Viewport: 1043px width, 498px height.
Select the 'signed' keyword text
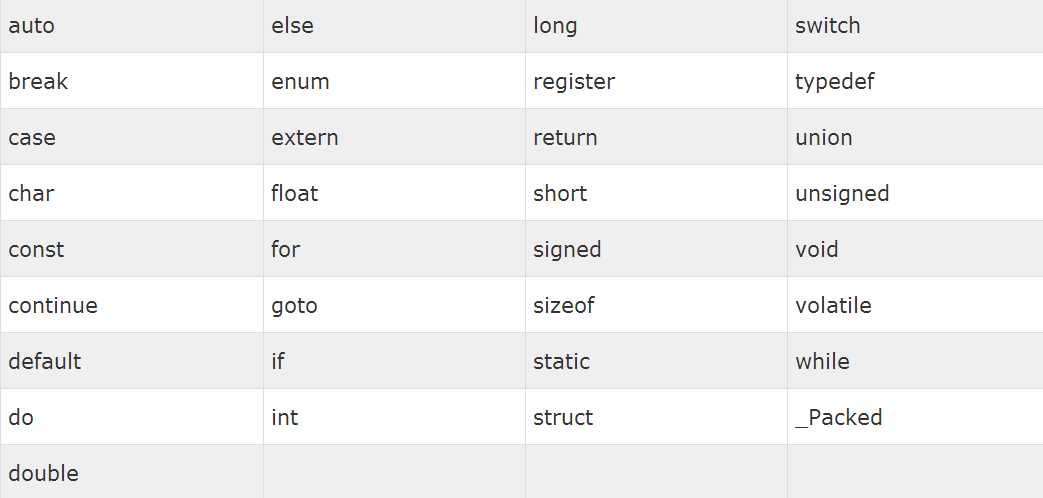[x=567, y=249]
